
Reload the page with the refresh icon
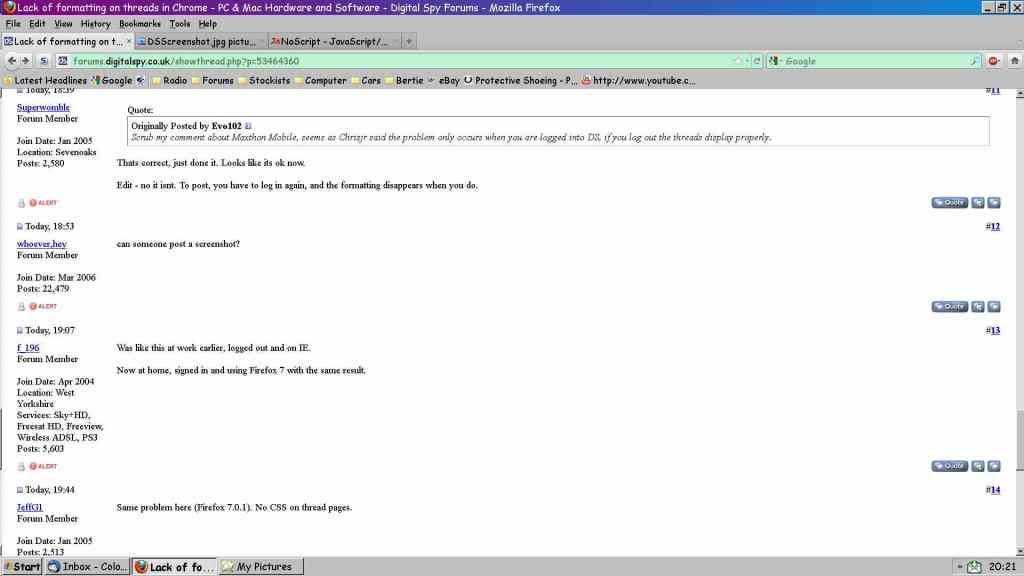pos(757,61)
